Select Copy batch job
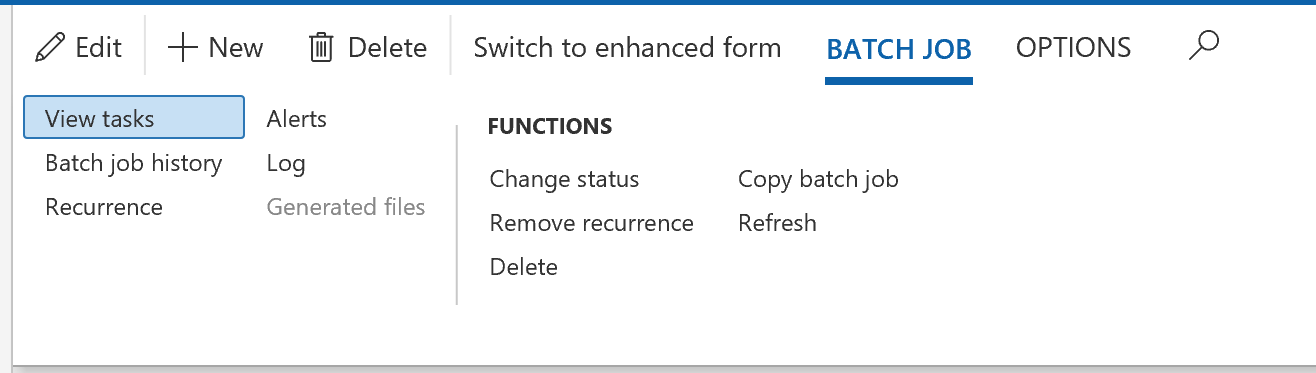This screenshot has width=1316, height=373. click(818, 179)
